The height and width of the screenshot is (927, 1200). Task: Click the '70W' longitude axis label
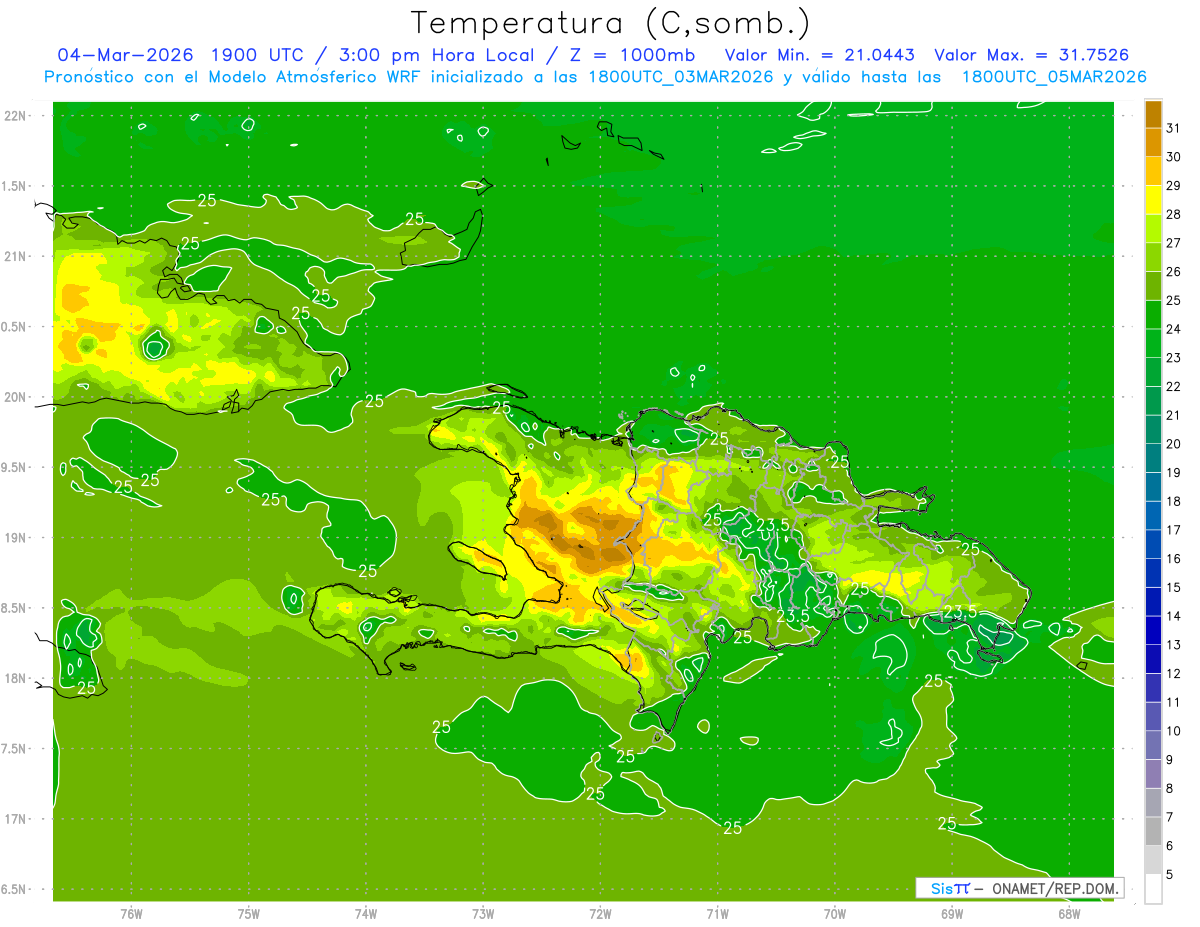(x=835, y=913)
